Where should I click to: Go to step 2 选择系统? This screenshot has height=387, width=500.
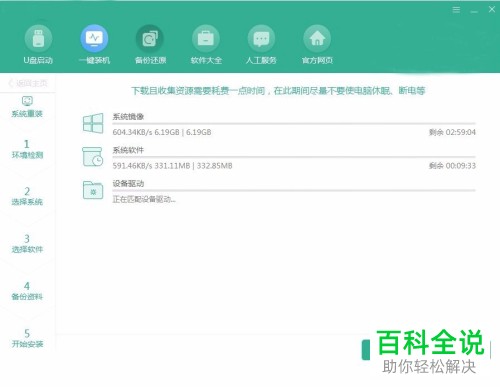pyautogui.click(x=27, y=196)
